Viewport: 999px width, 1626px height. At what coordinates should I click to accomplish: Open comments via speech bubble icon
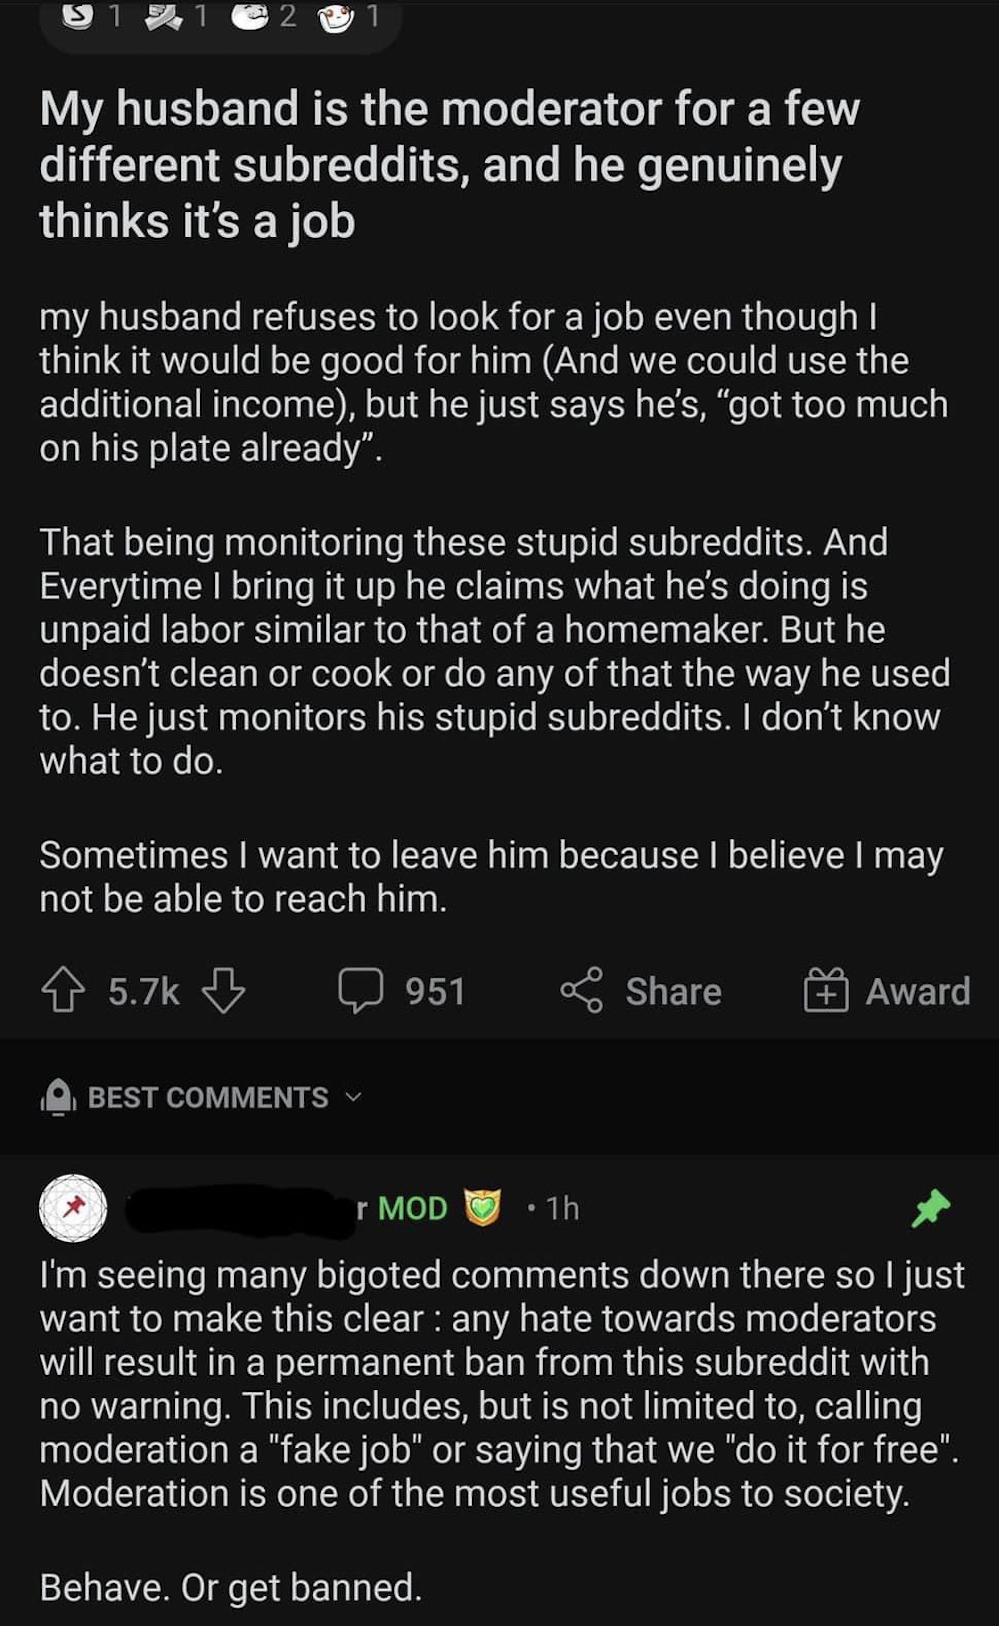pyautogui.click(x=360, y=990)
